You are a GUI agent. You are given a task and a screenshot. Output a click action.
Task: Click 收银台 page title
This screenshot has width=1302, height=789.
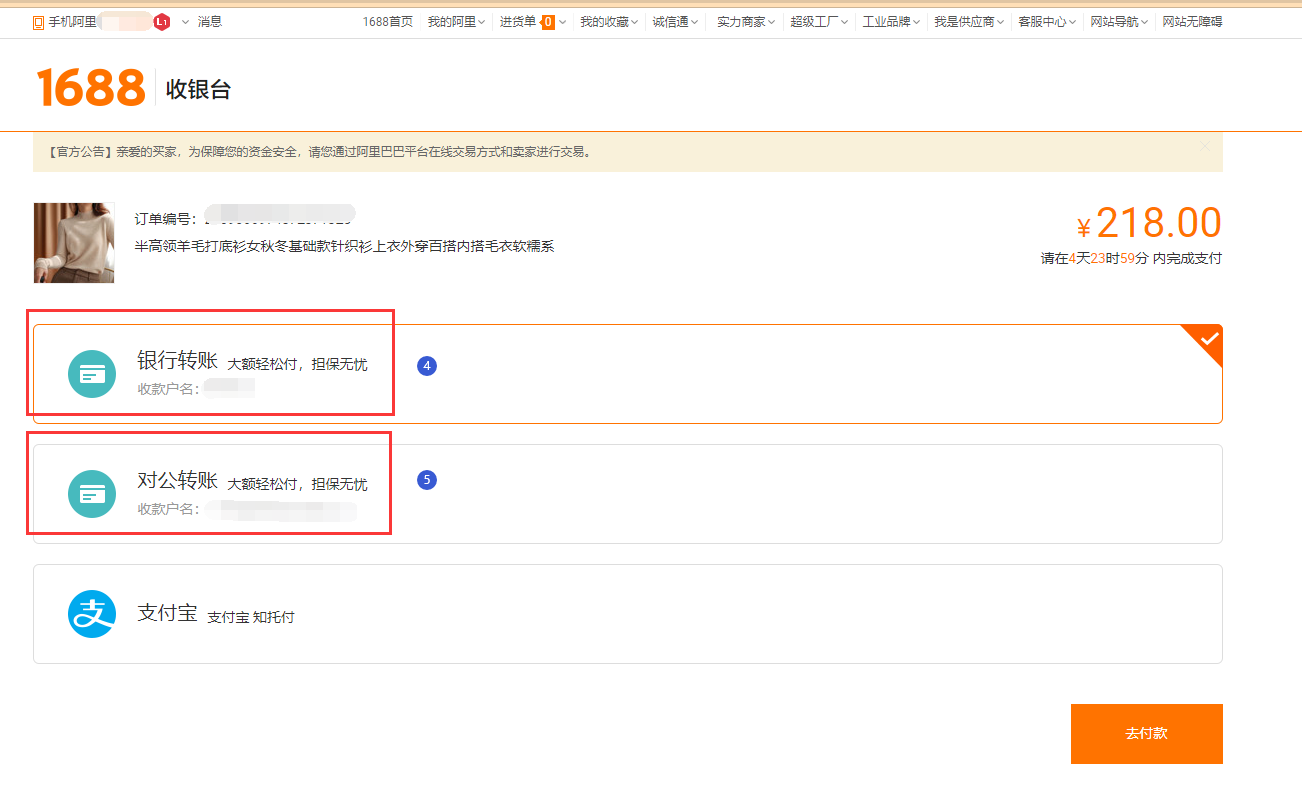(x=198, y=89)
